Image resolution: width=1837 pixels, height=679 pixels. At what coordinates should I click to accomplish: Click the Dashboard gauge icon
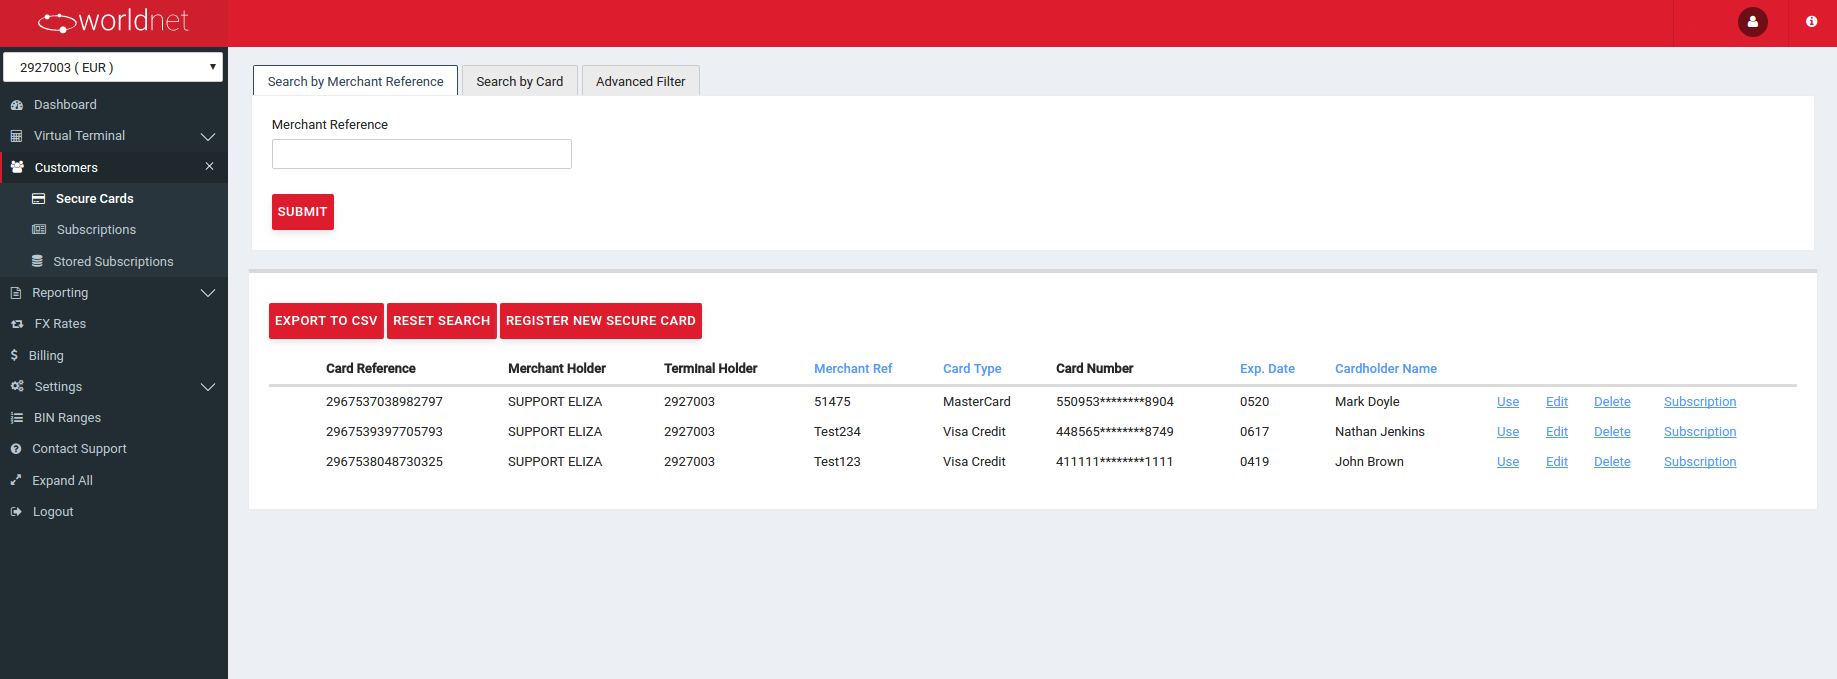[16, 105]
